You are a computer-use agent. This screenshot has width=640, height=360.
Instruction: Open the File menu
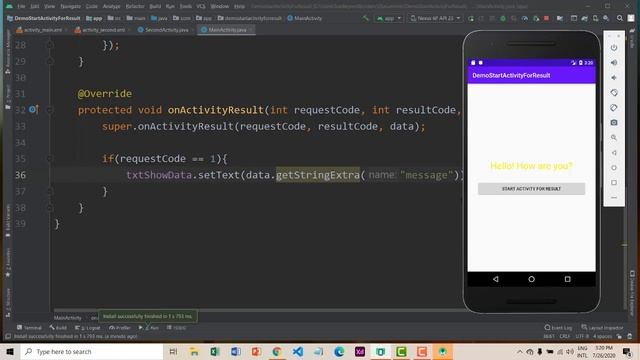pos(21,6)
